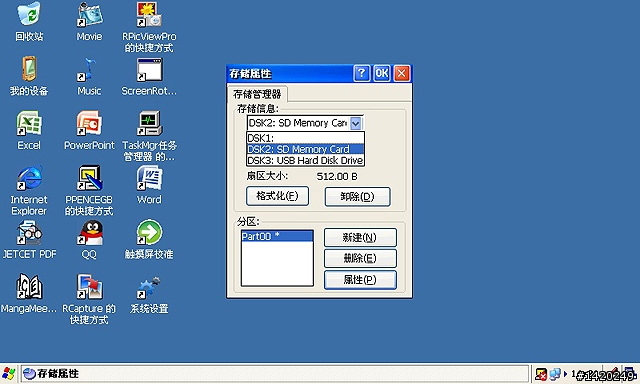Screen dimensions: 640x384
Task: Click the help question mark button
Action: (362, 73)
